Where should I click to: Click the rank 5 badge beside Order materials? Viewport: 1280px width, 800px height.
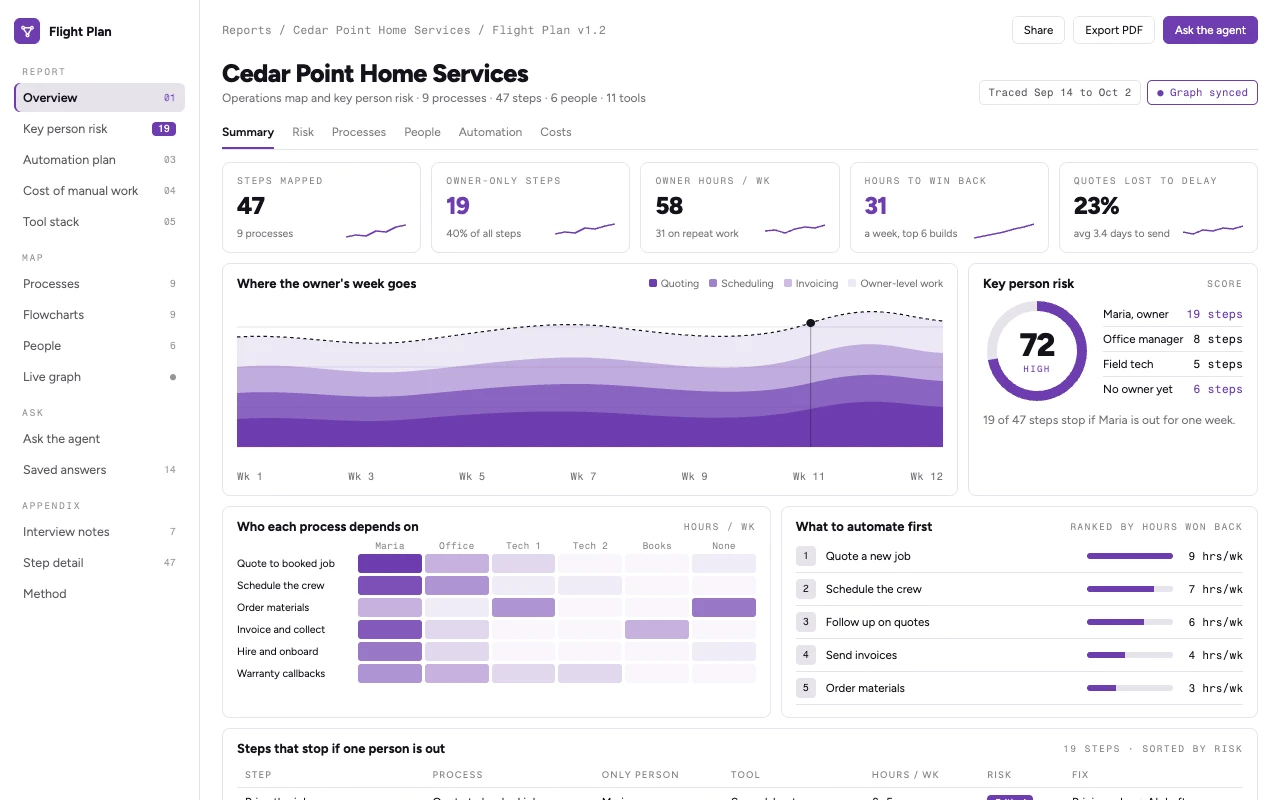click(x=806, y=688)
